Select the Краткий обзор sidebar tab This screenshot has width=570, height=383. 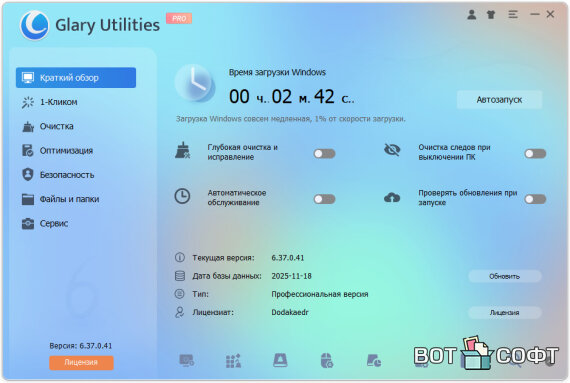pyautogui.click(x=76, y=78)
